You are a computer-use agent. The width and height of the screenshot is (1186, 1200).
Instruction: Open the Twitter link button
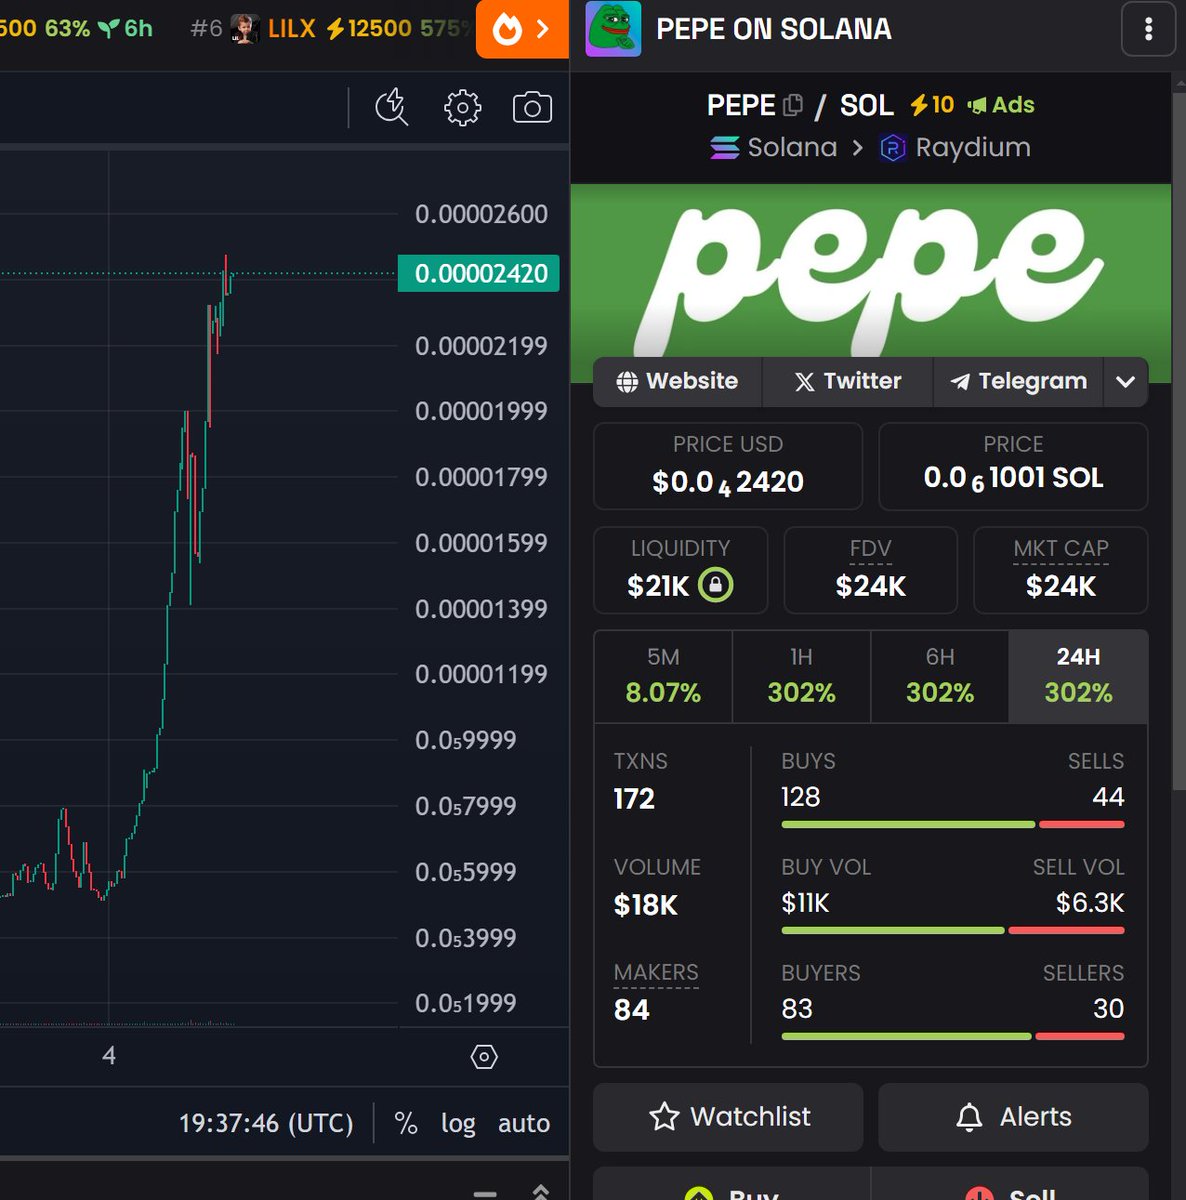[x=847, y=381]
